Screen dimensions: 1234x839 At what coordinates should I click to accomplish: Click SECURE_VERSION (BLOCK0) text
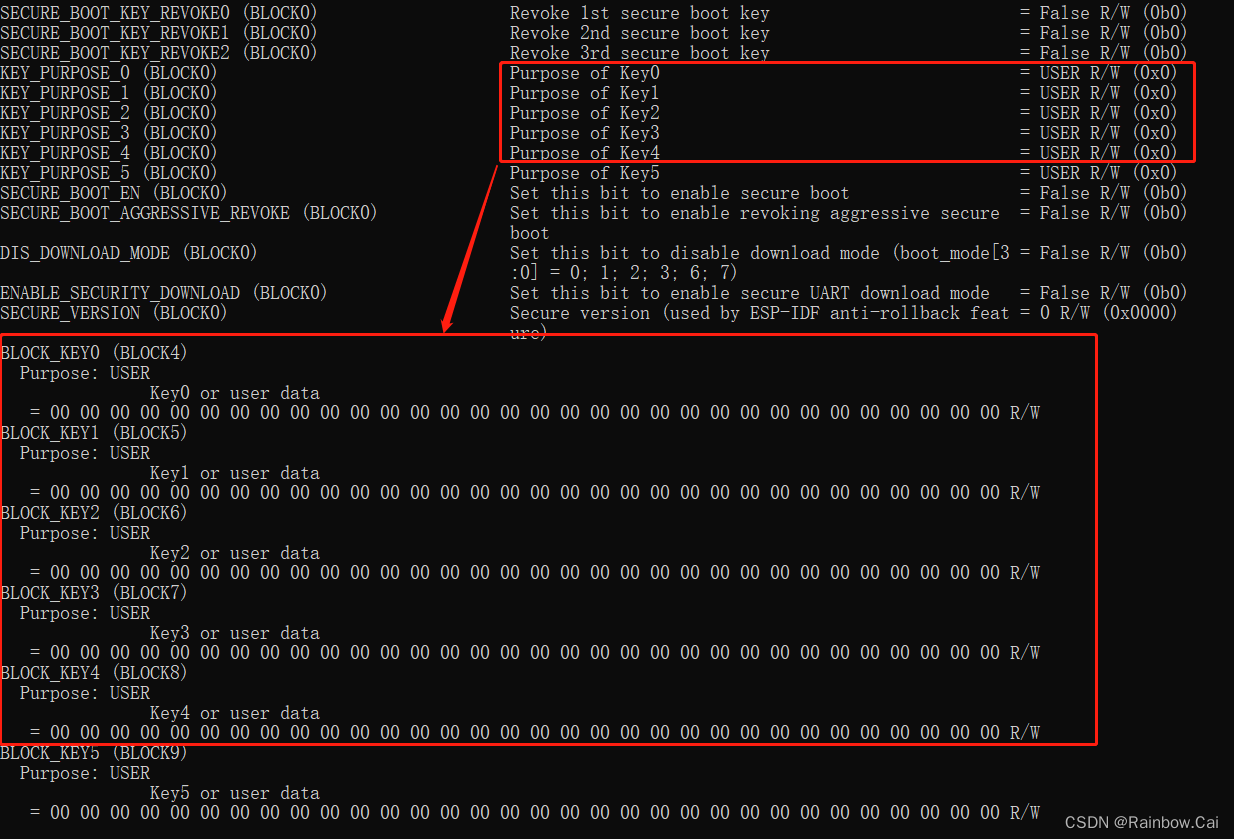[113, 313]
